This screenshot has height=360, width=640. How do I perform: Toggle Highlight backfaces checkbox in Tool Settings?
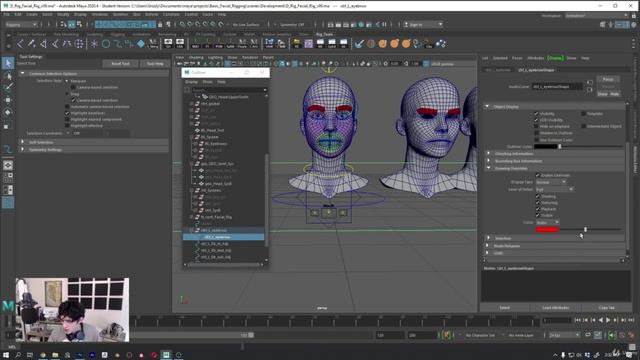67,113
